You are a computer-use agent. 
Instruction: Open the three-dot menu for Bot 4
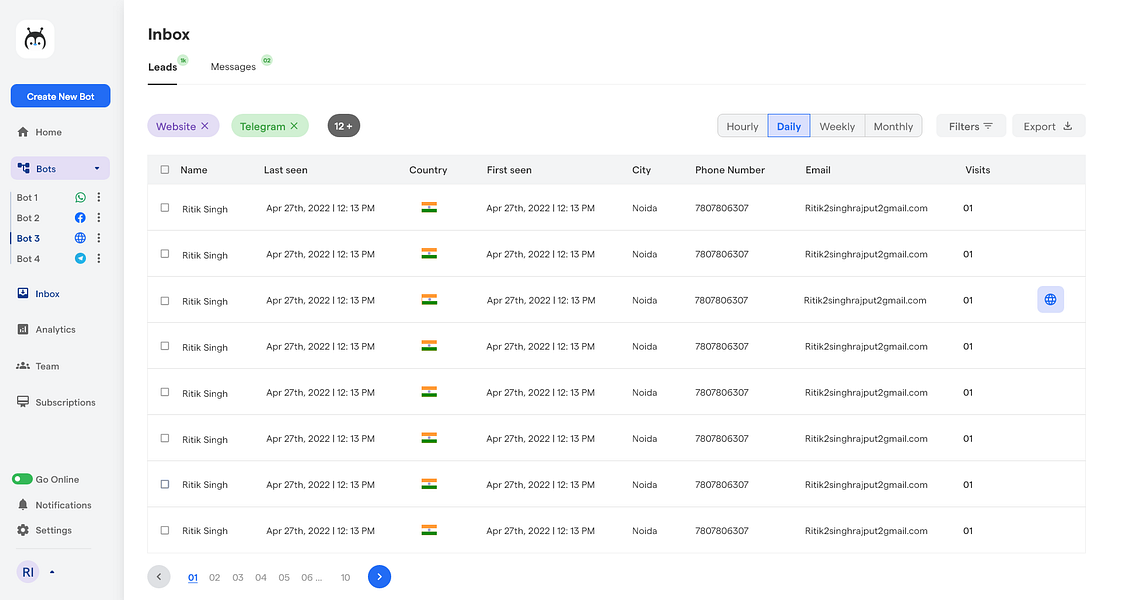click(x=99, y=258)
